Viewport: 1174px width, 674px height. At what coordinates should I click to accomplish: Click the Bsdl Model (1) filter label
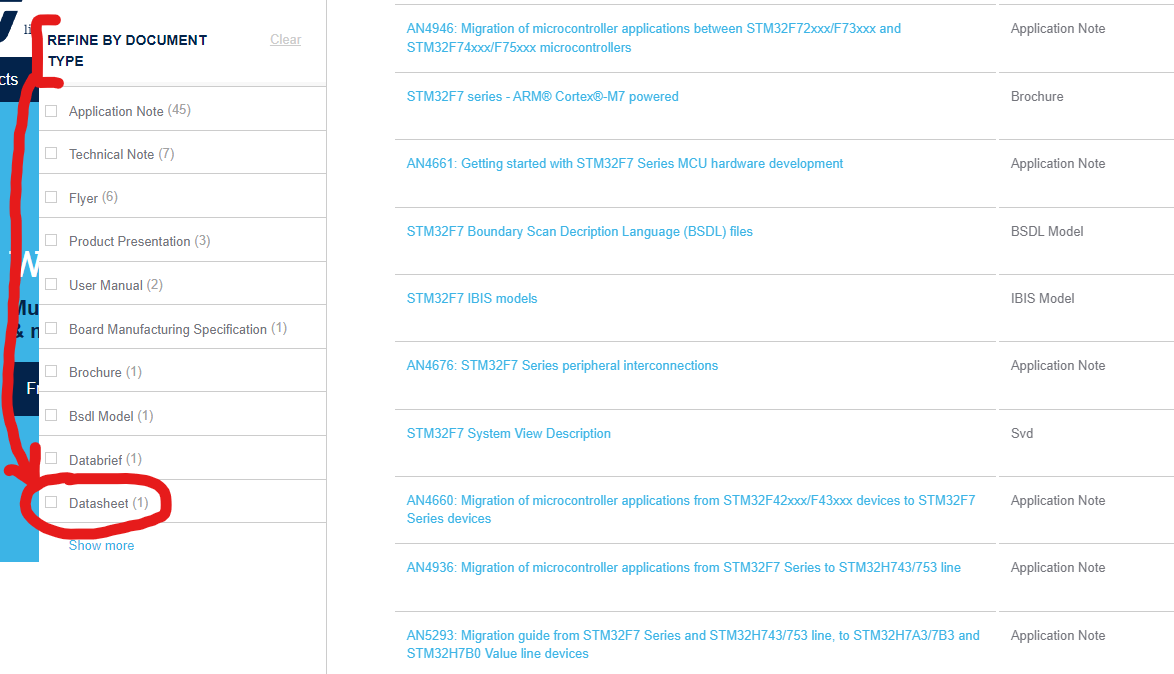[111, 416]
